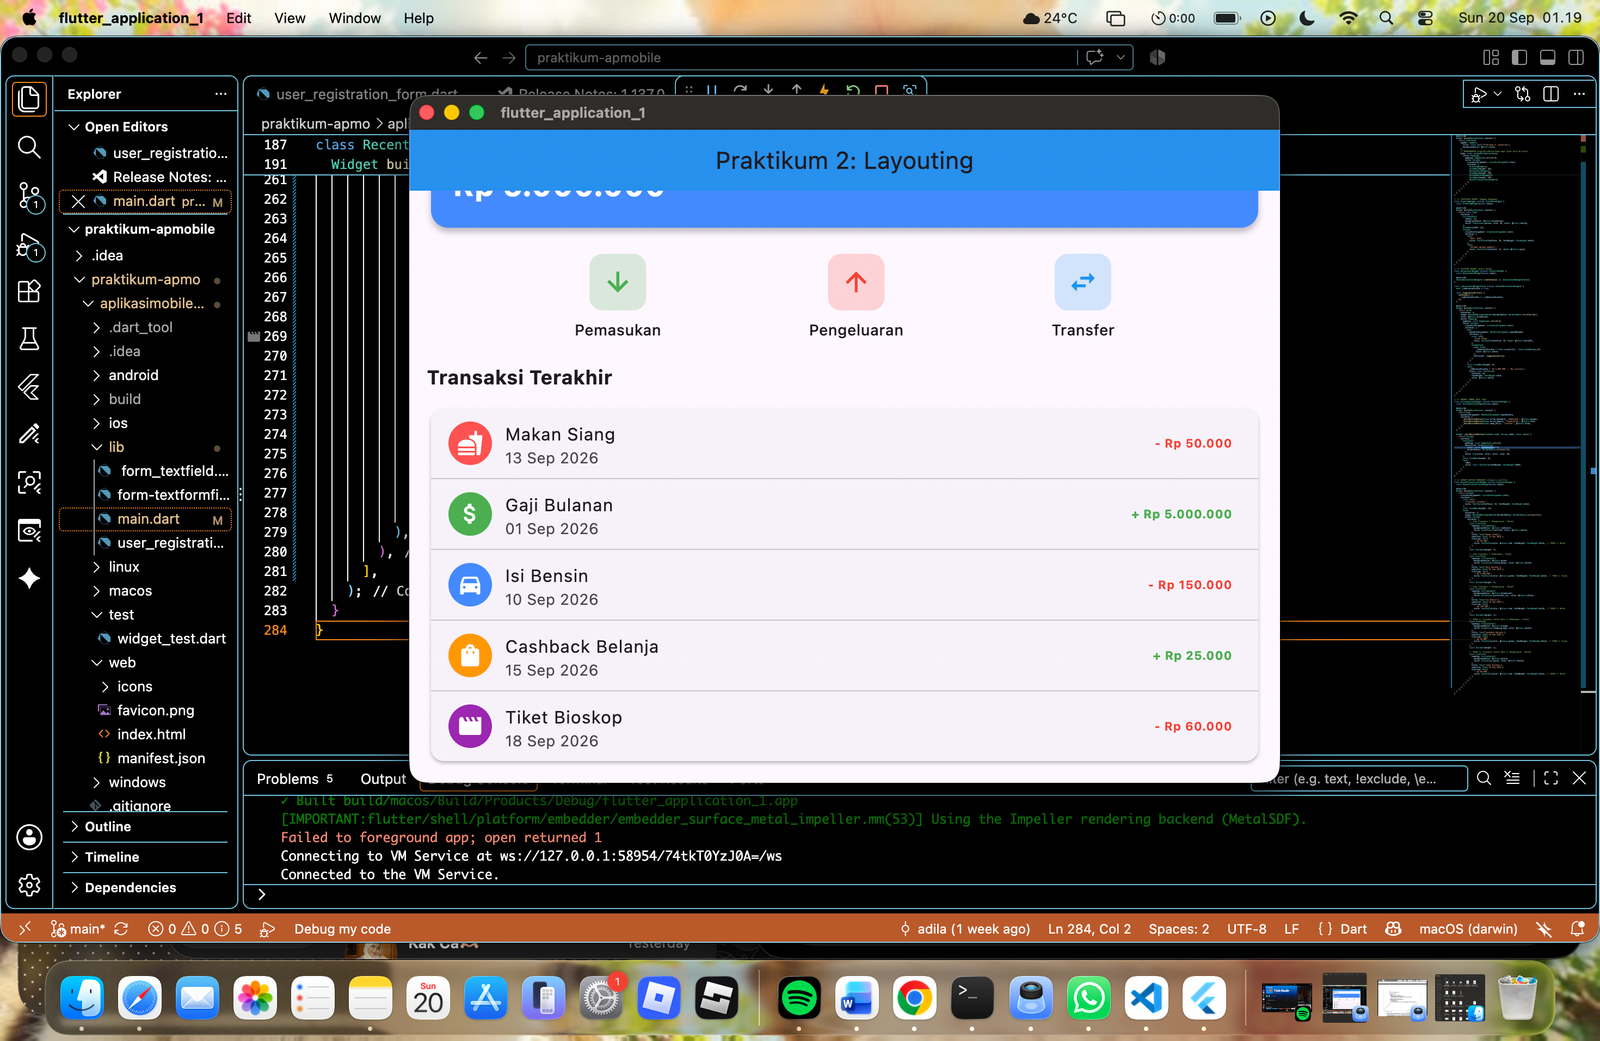Open the Source Control view
This screenshot has width=1600, height=1041.
tap(29, 196)
